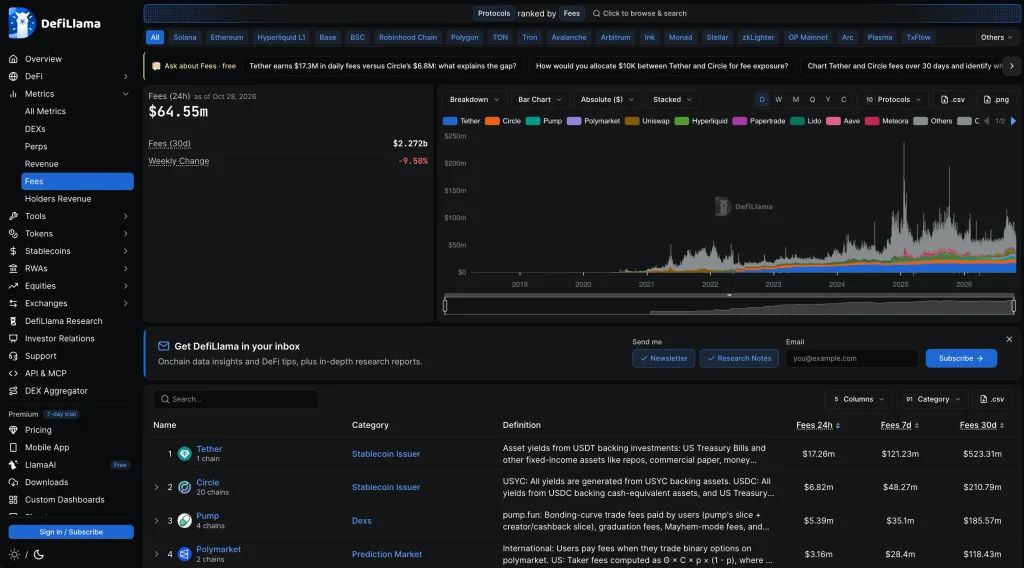The height and width of the screenshot is (568, 1024).
Task: Expand the Exchanges sidebar section
Action: point(125,304)
